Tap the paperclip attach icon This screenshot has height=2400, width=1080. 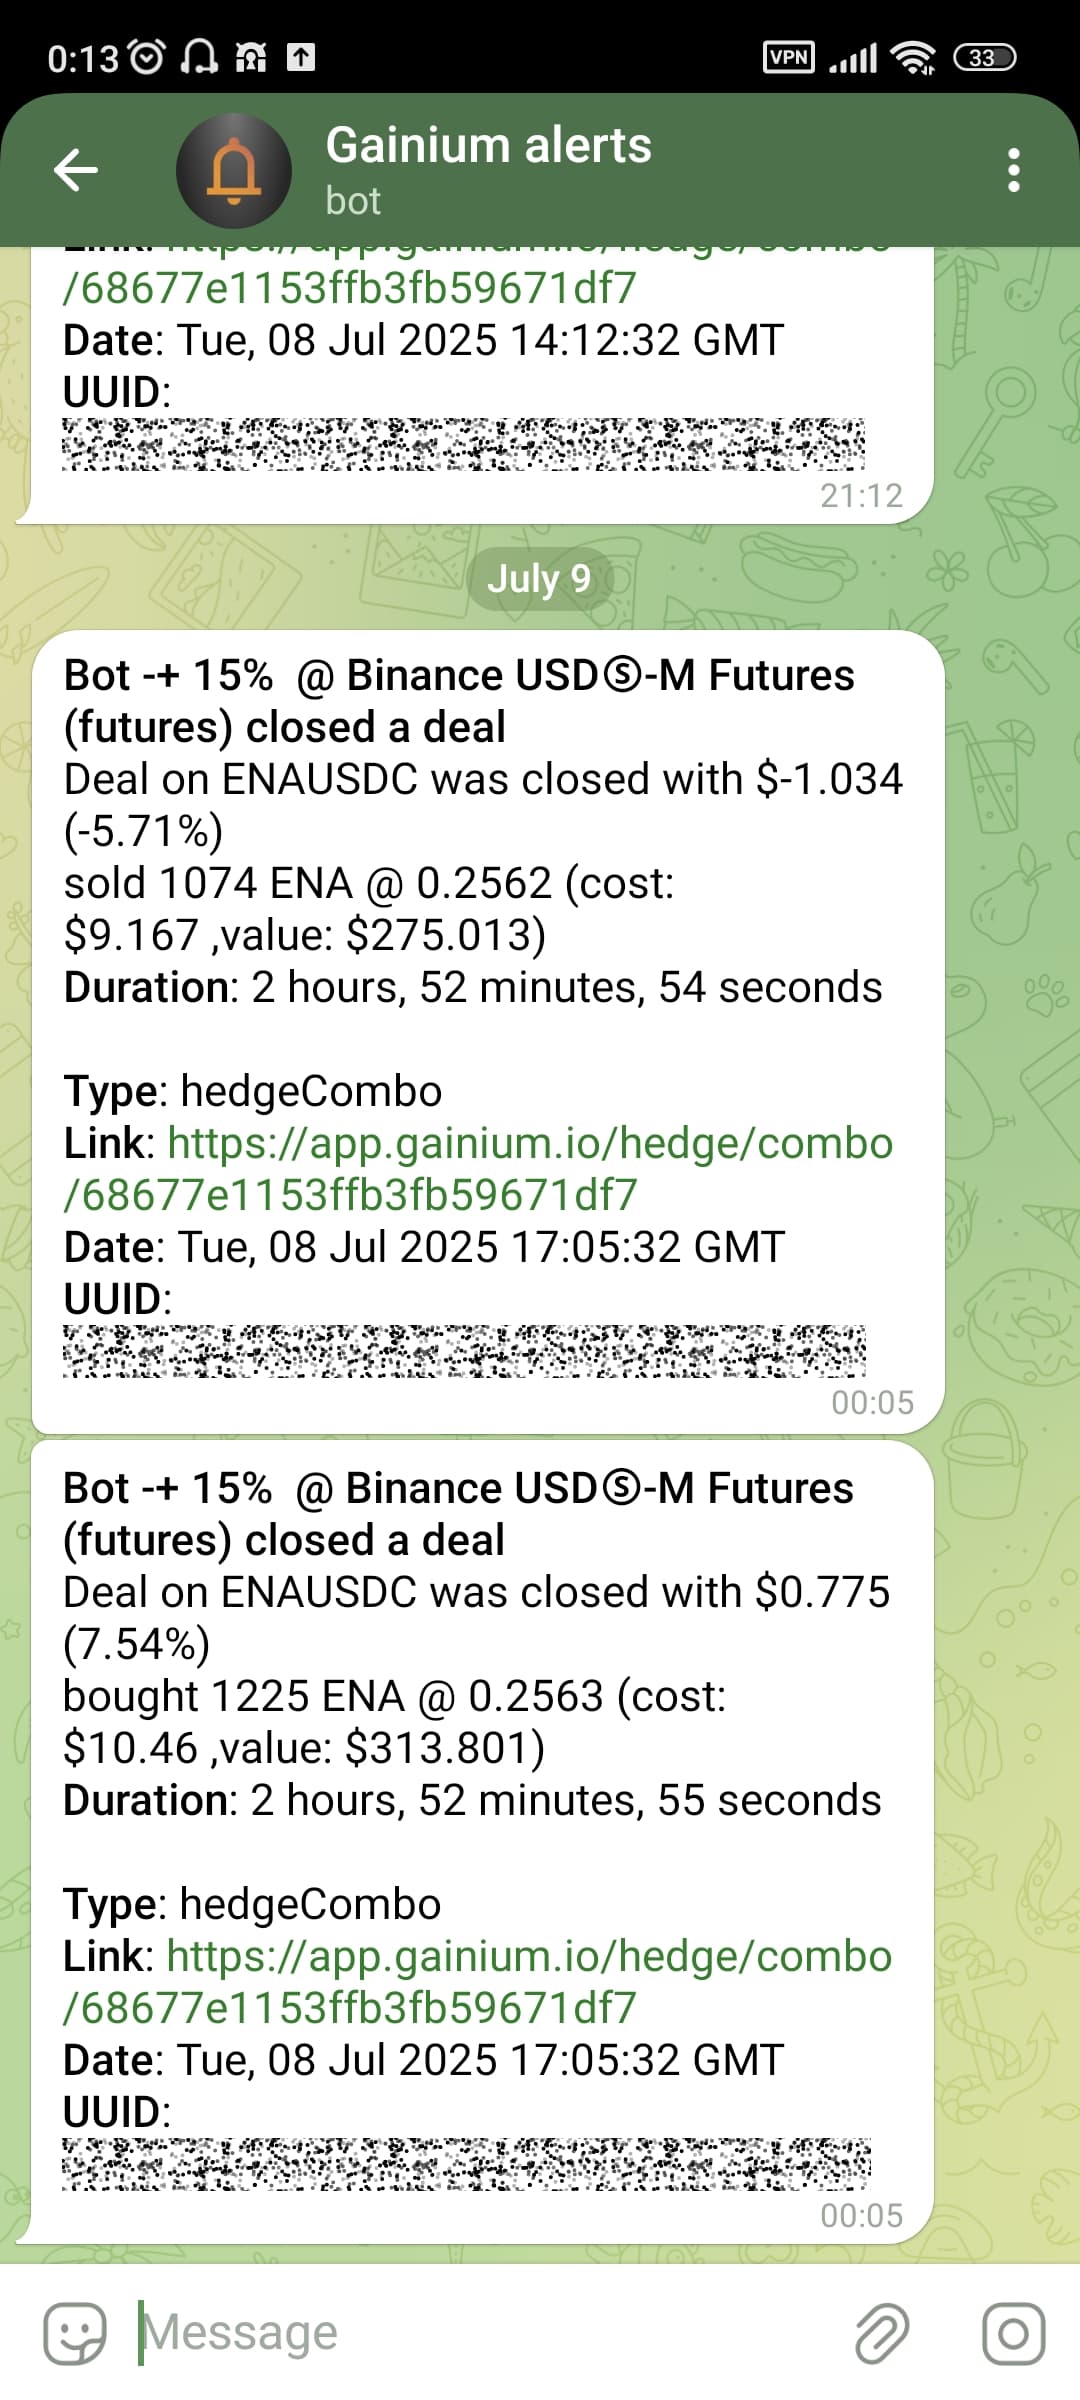(881, 2334)
